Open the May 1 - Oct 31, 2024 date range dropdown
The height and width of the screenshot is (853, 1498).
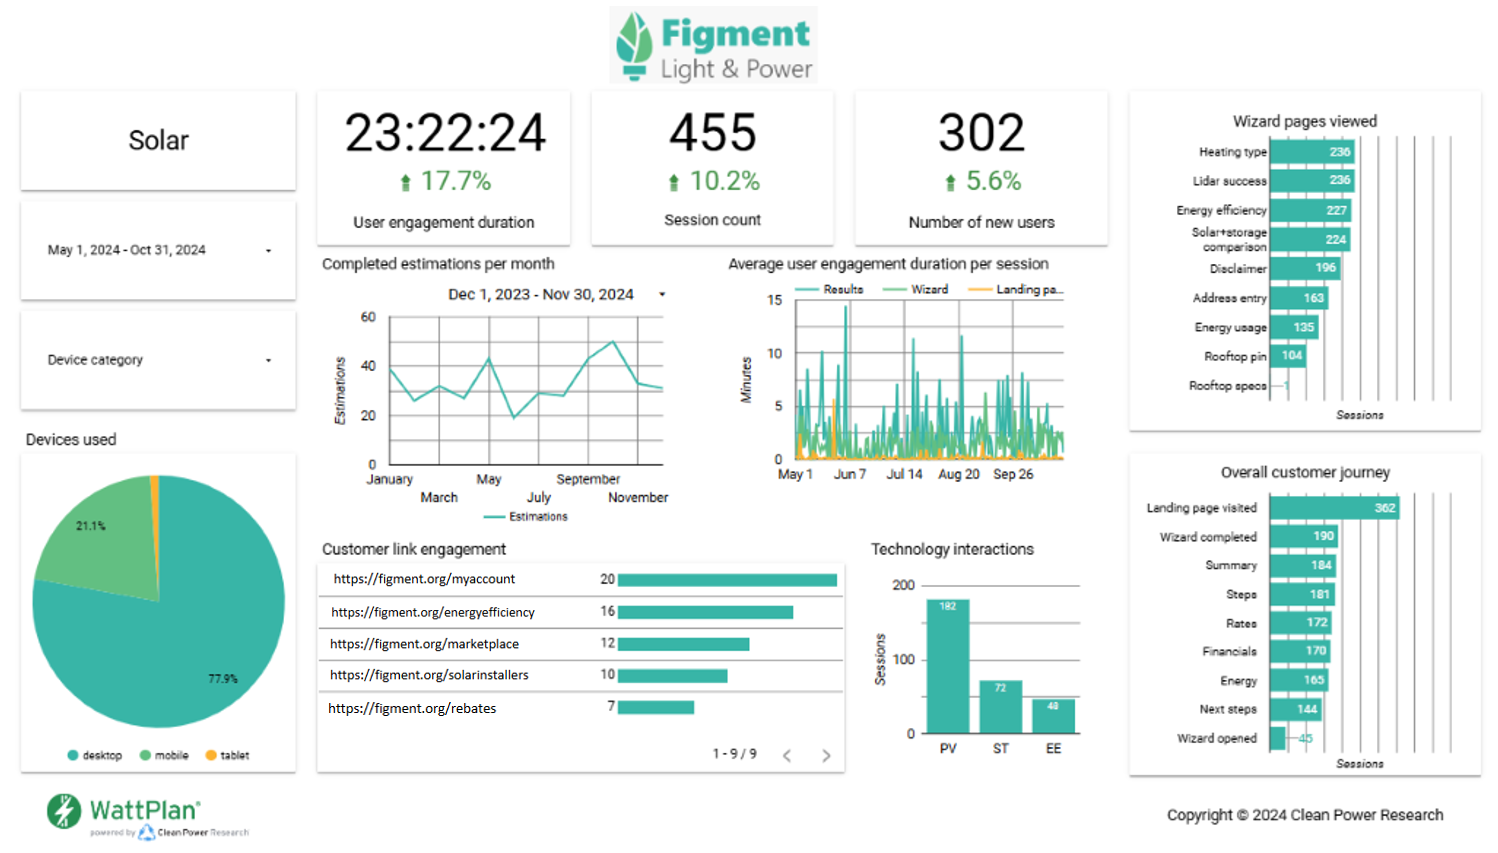(x=158, y=250)
